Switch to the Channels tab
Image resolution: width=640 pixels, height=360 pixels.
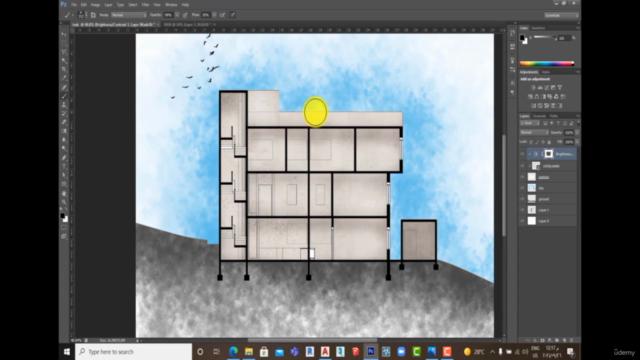[x=539, y=116]
